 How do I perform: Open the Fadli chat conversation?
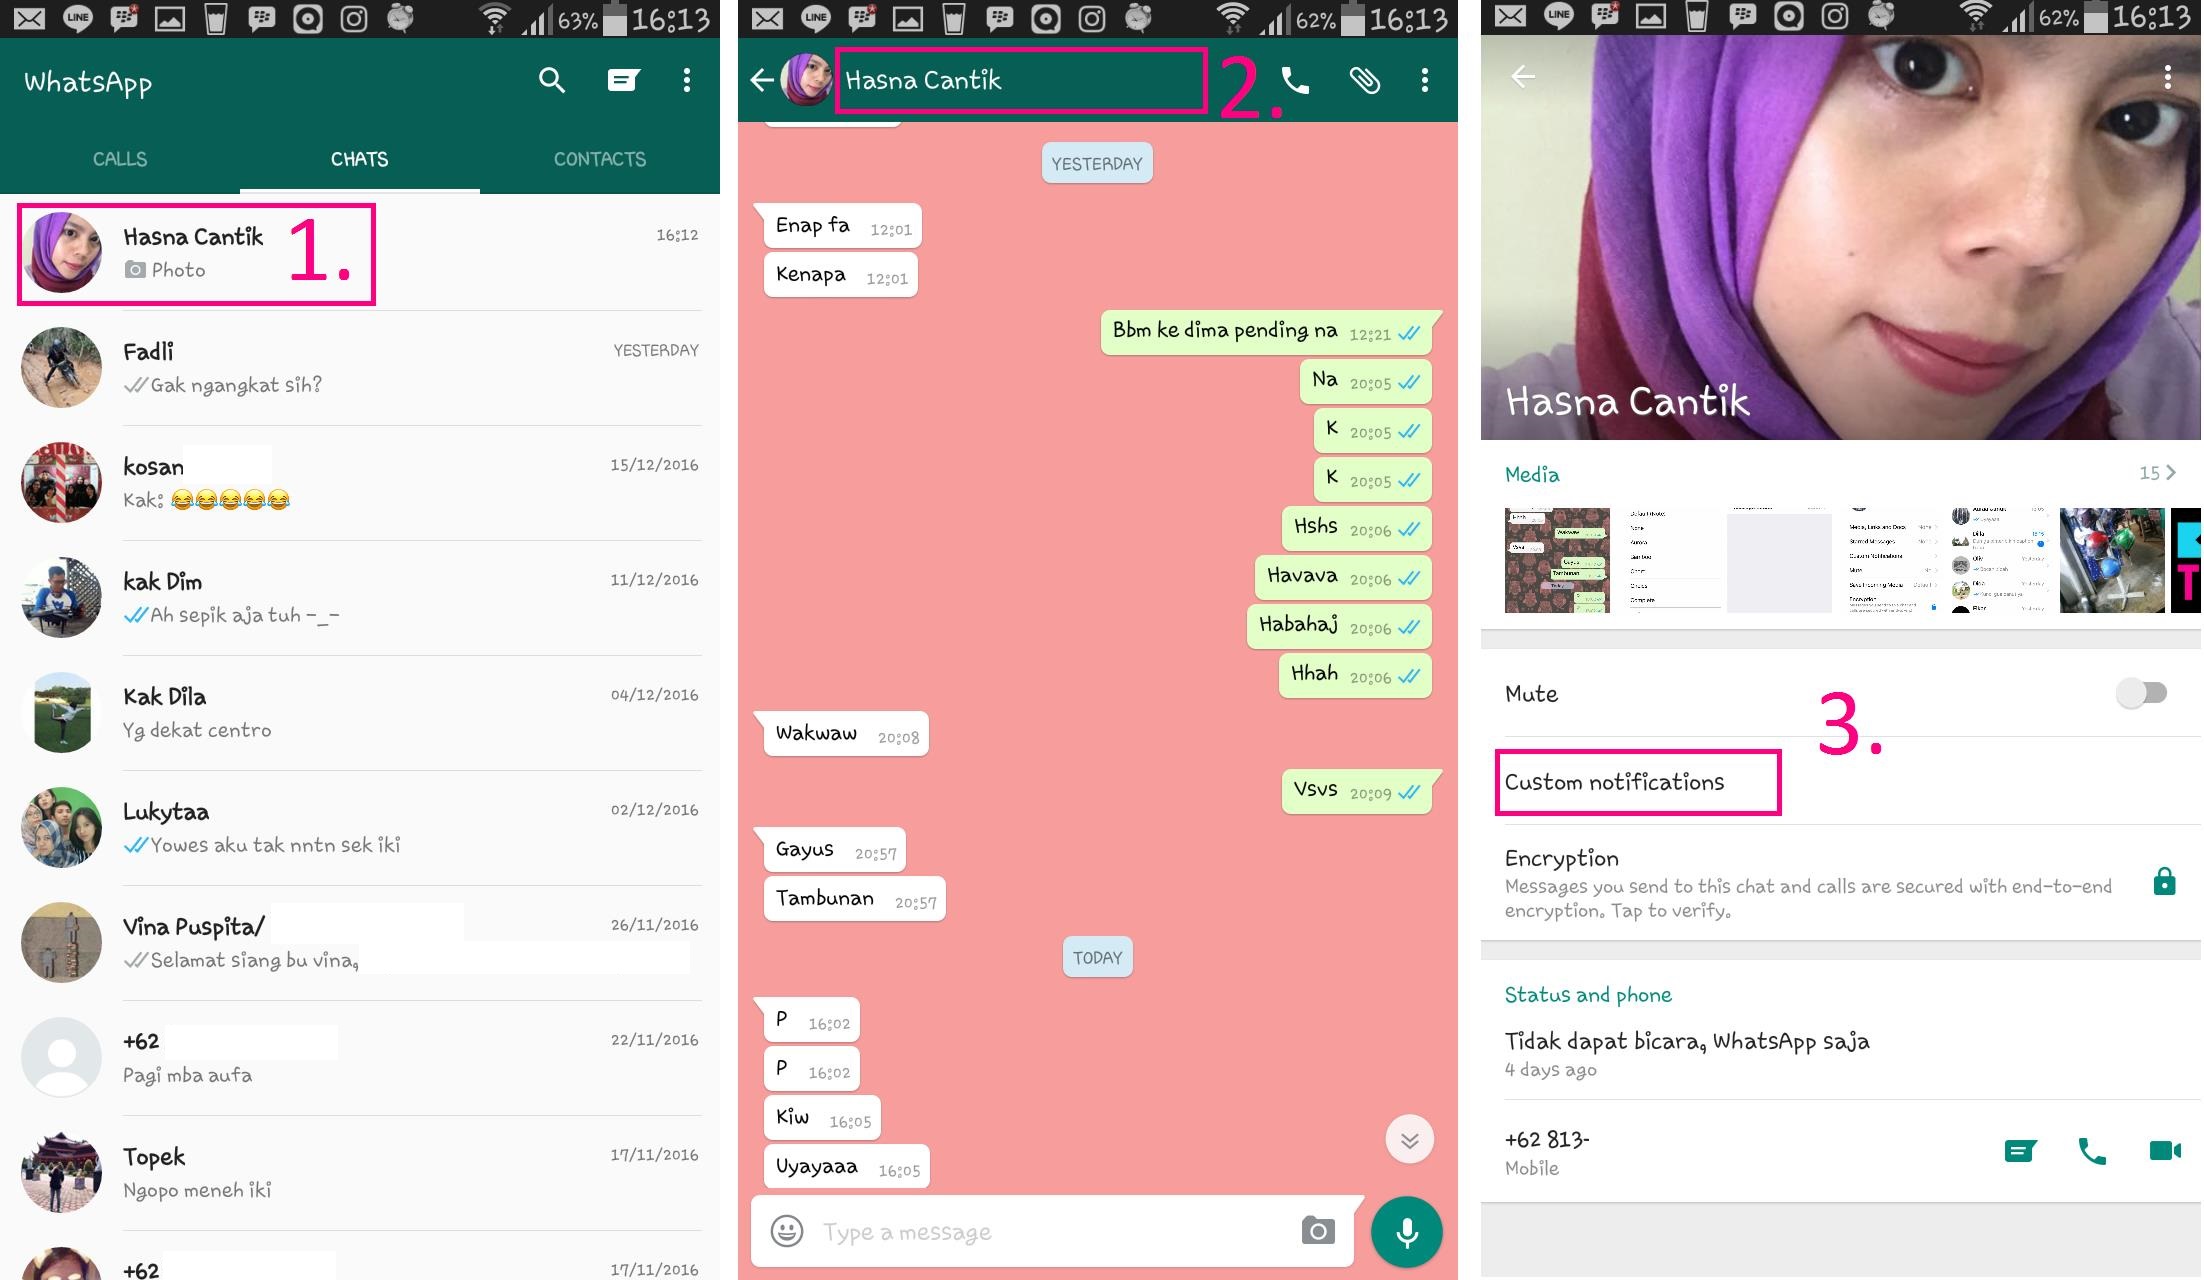pos(360,368)
